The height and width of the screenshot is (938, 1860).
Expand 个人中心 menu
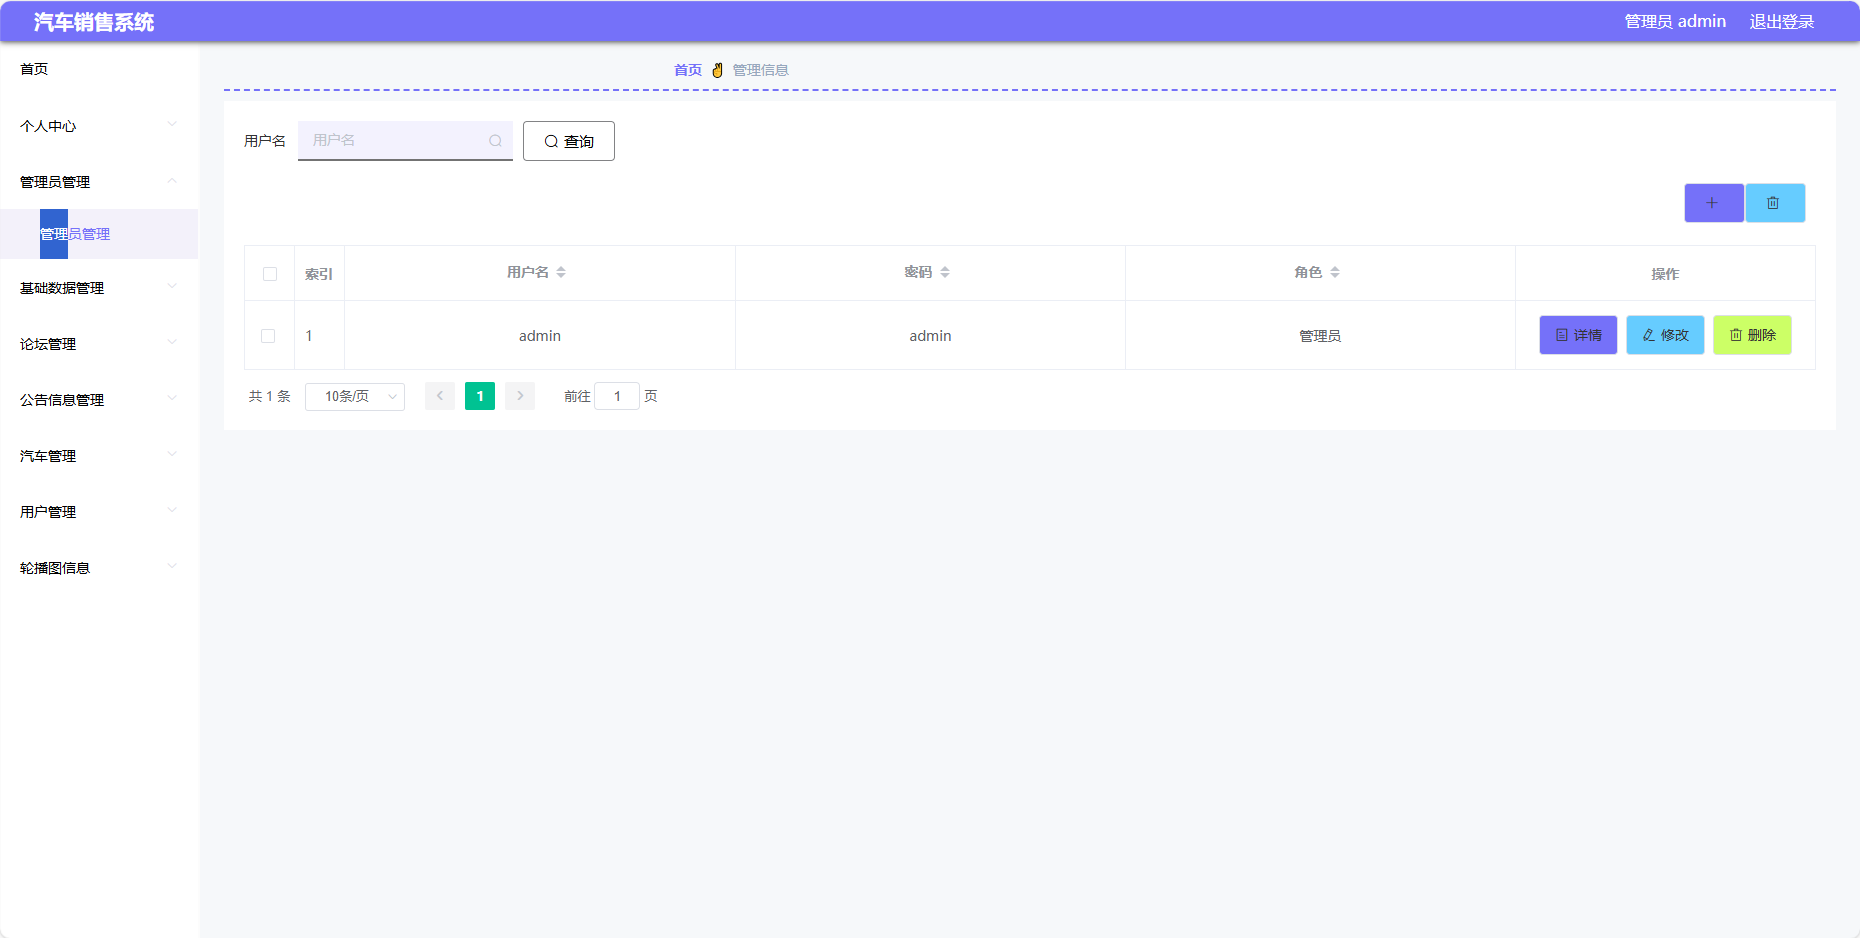coord(99,126)
